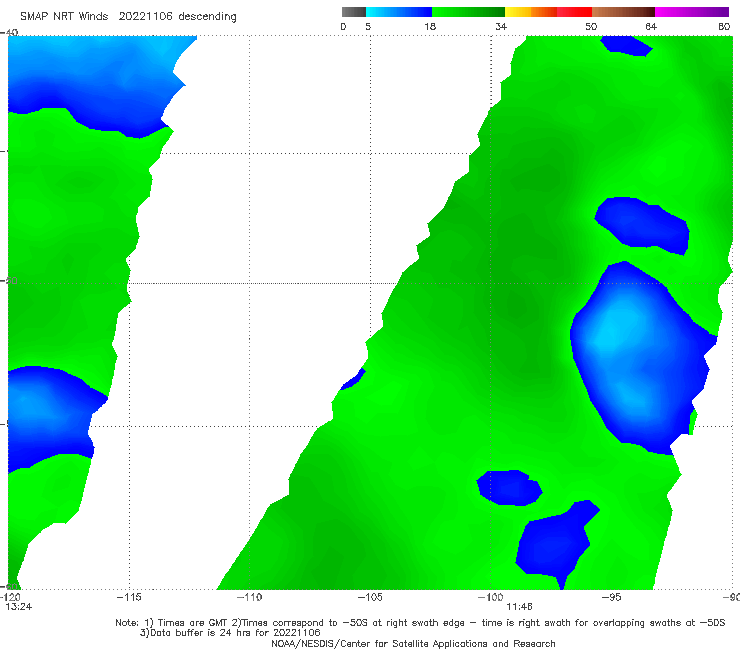Click the '50' color bar label

pyautogui.click(x=591, y=26)
